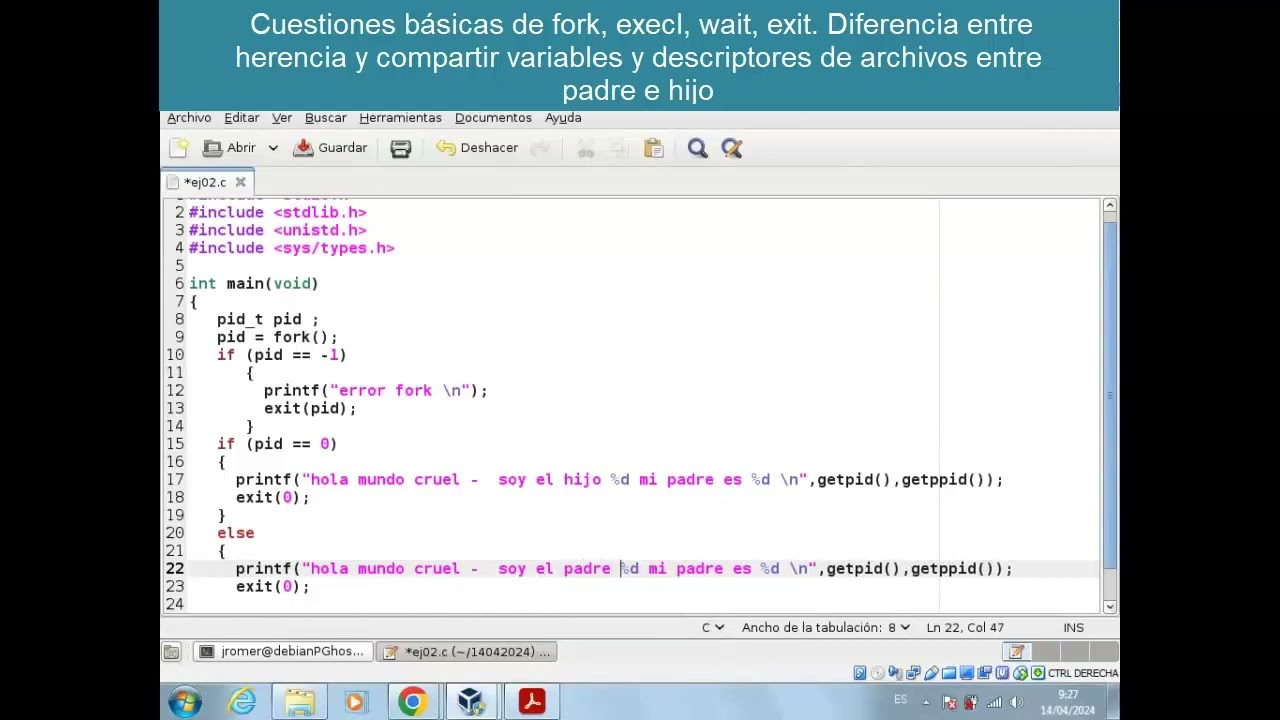The image size is (1280, 720).
Task: Click line 8 'pid_t pid ;'
Action: pyautogui.click(x=268, y=320)
